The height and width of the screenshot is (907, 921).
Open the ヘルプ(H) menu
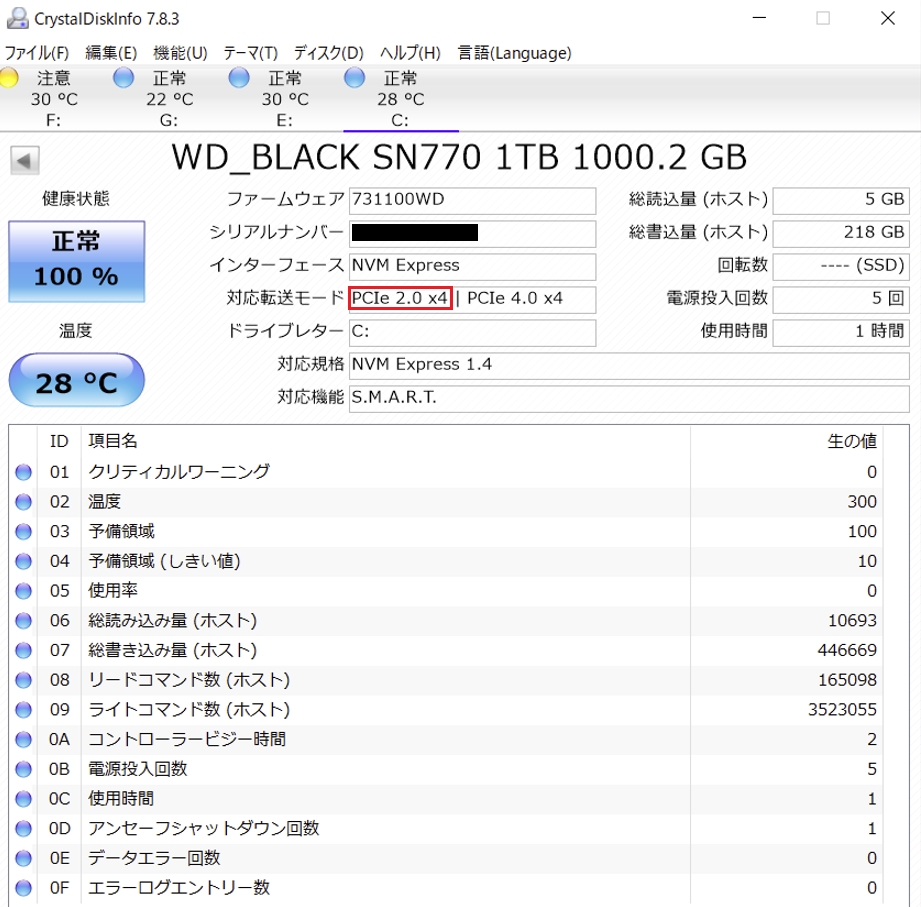pos(410,53)
